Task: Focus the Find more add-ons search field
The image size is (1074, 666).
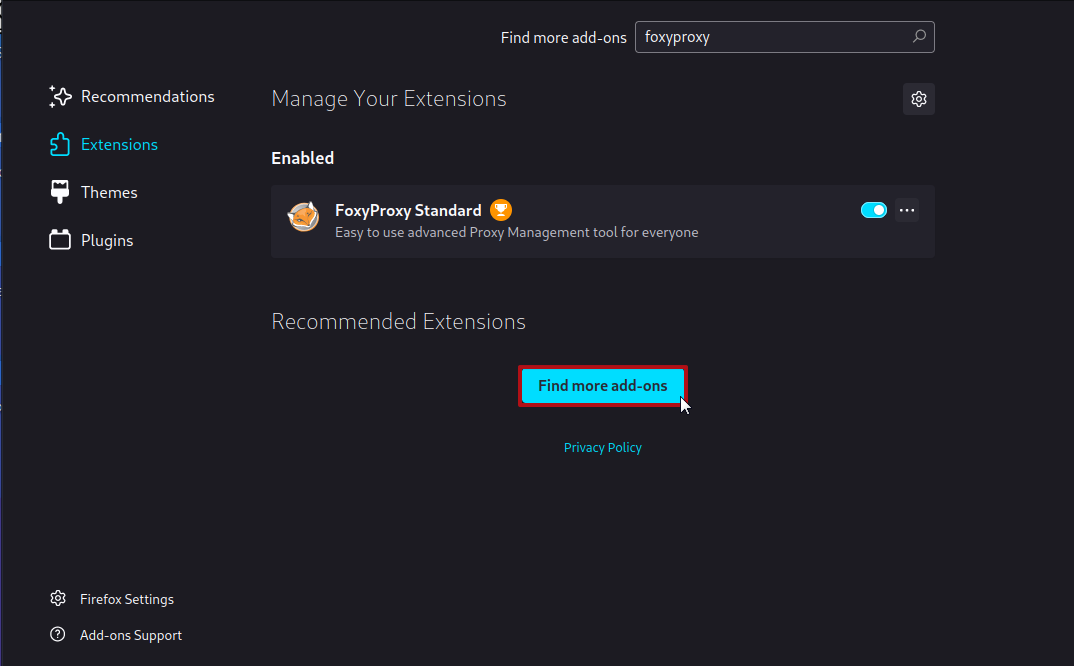Action: pyautogui.click(x=784, y=37)
